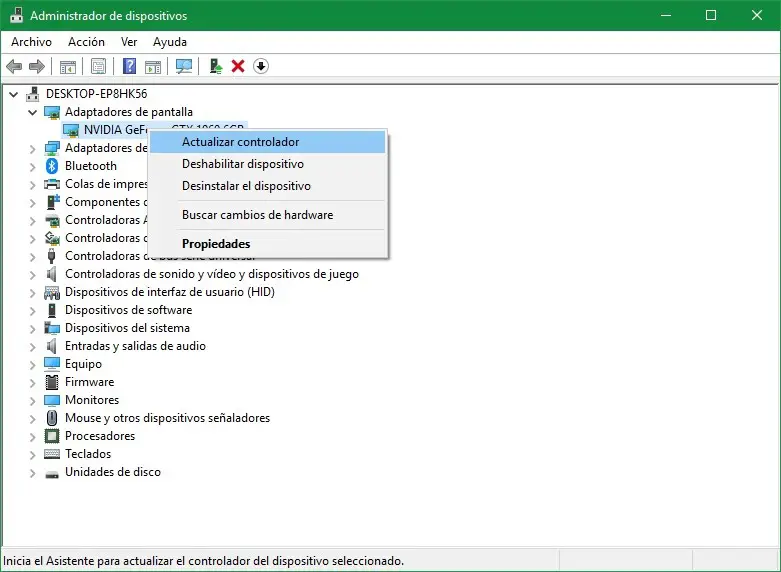
Task: Expand Mouse y otros dispositivos señaladores node
Action: point(32,419)
